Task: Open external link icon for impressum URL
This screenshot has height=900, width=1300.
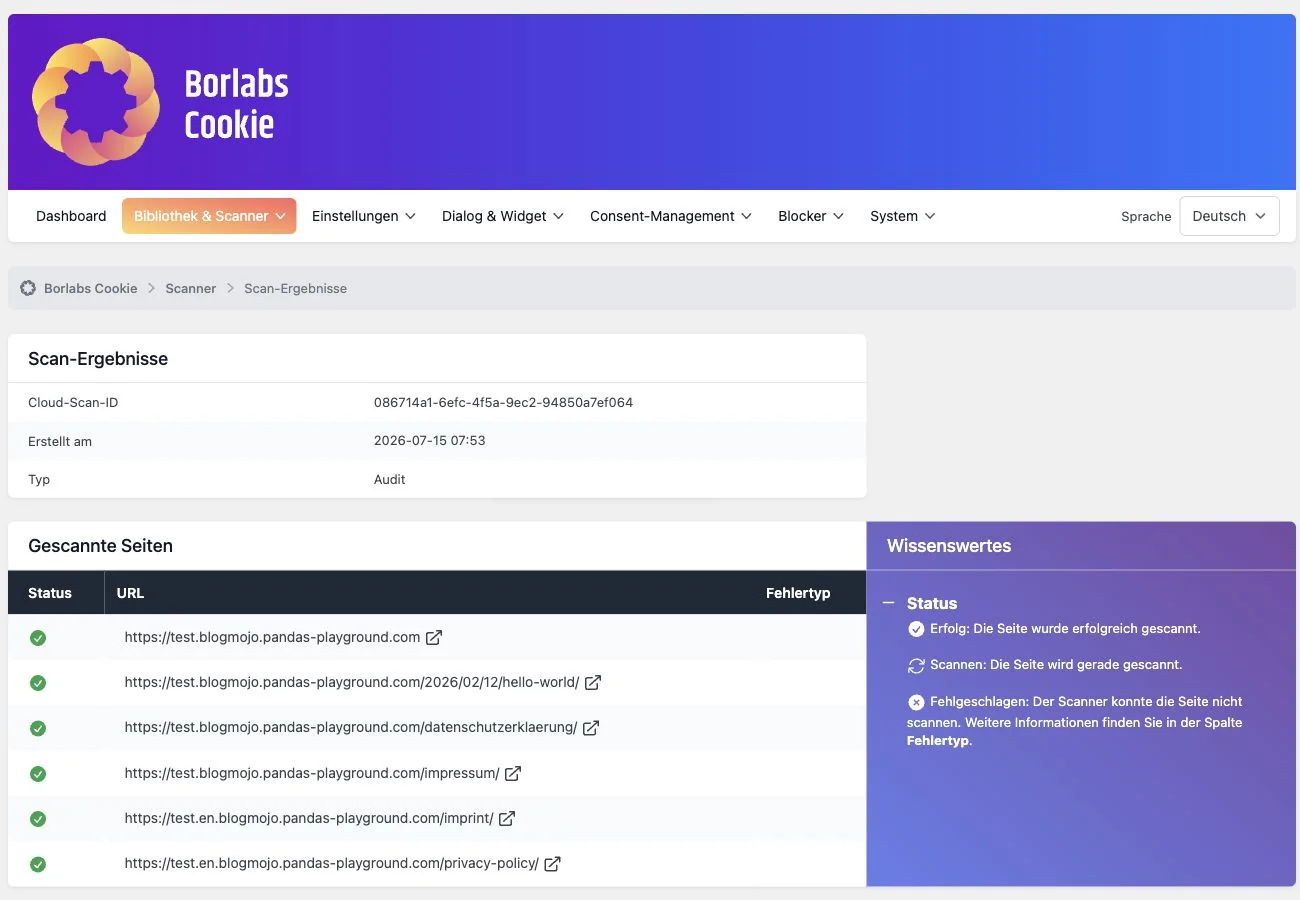Action: coord(513,773)
